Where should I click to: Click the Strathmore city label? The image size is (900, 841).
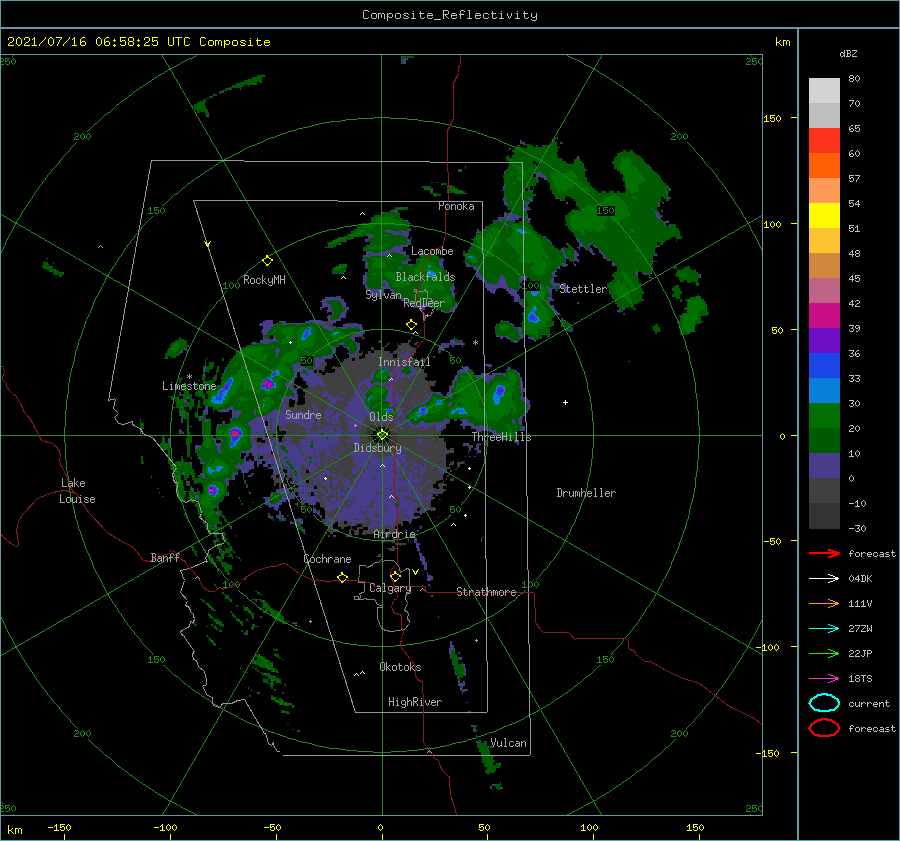486,592
